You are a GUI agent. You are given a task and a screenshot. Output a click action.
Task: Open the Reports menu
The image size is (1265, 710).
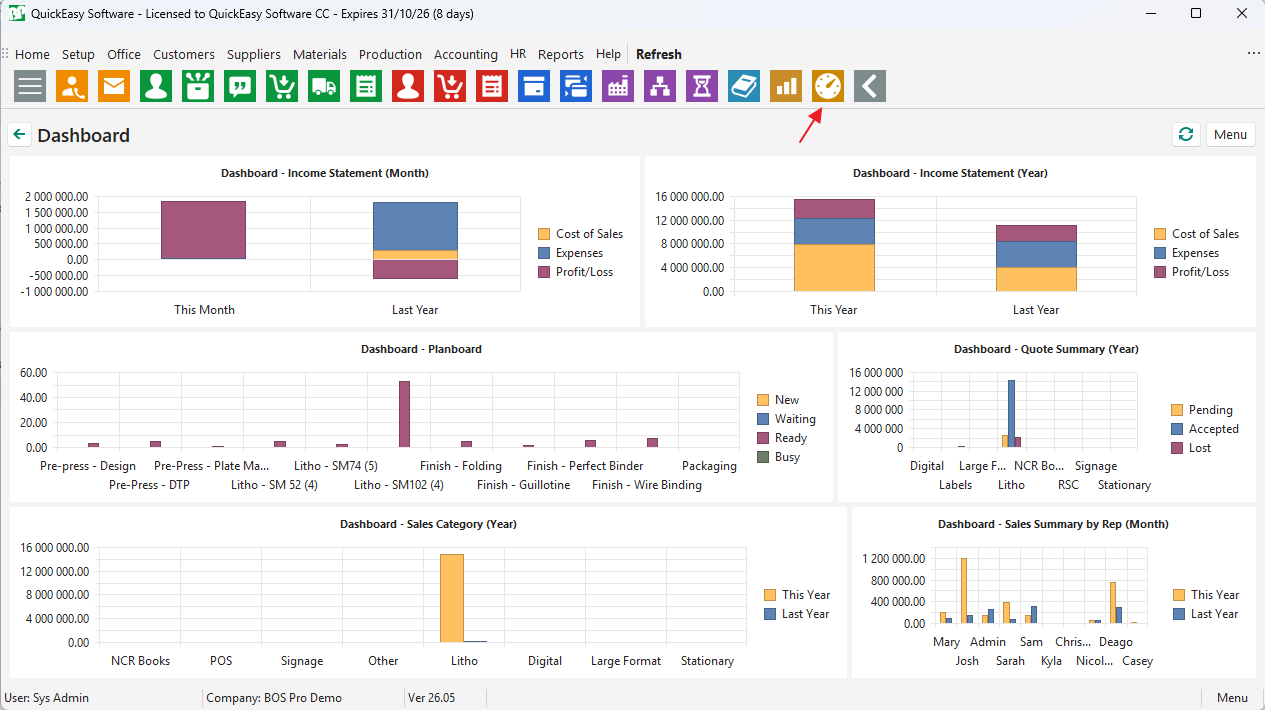[x=561, y=54]
